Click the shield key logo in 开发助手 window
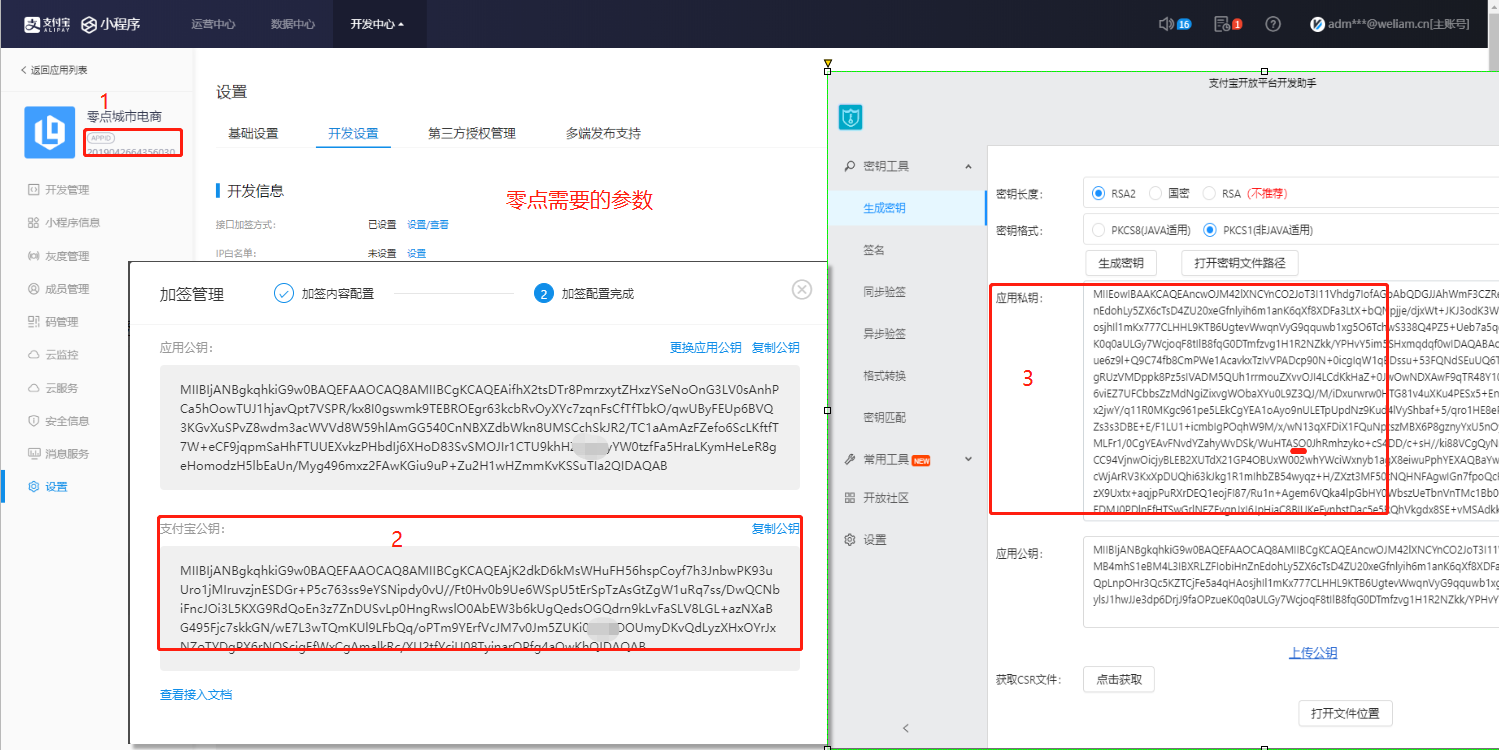 tap(851, 117)
